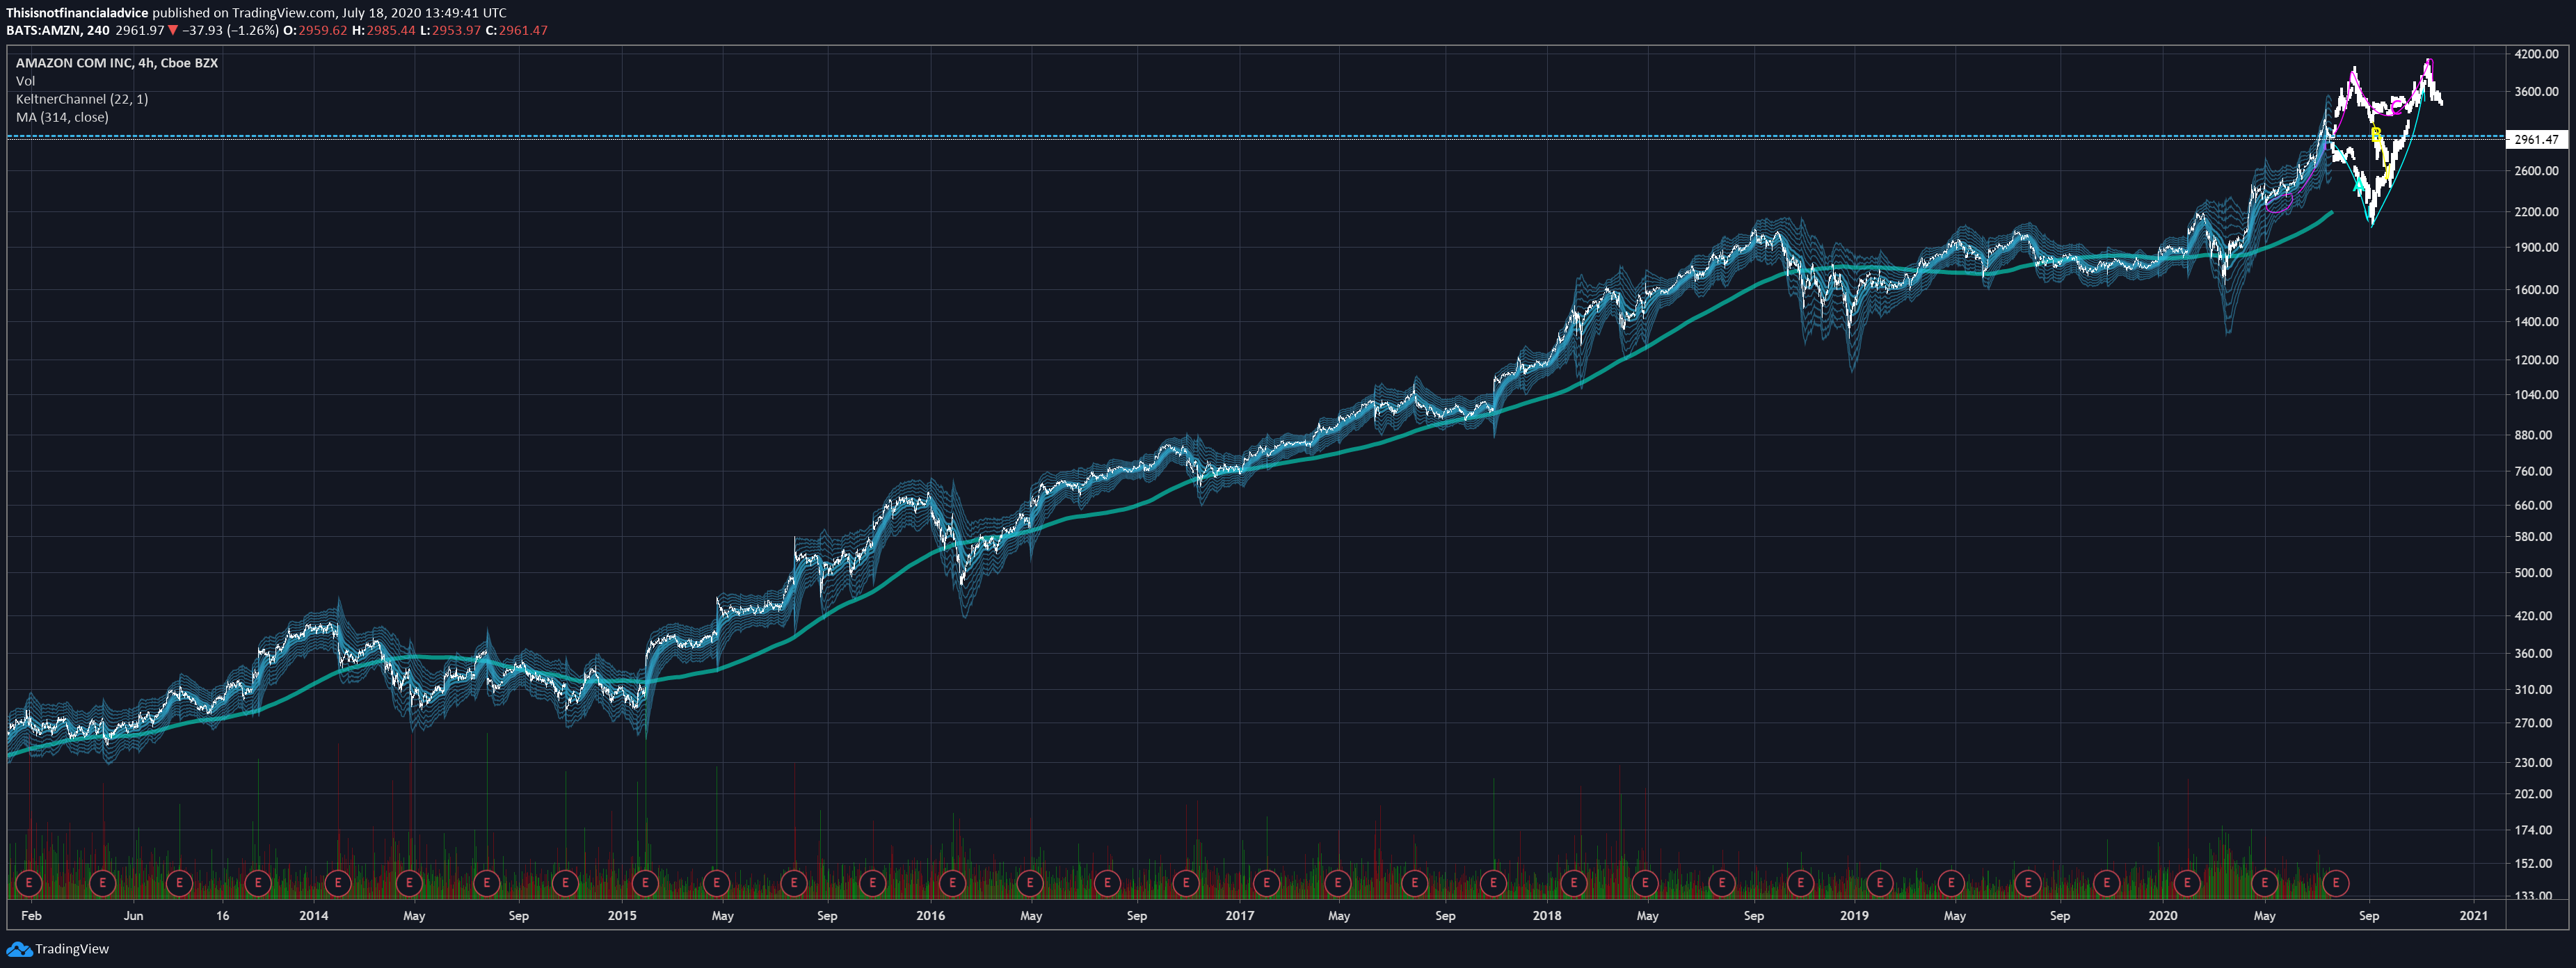The width and height of the screenshot is (2576, 968).
Task: Open the earnings E marker nearest 2017 label
Action: pos(1266,883)
